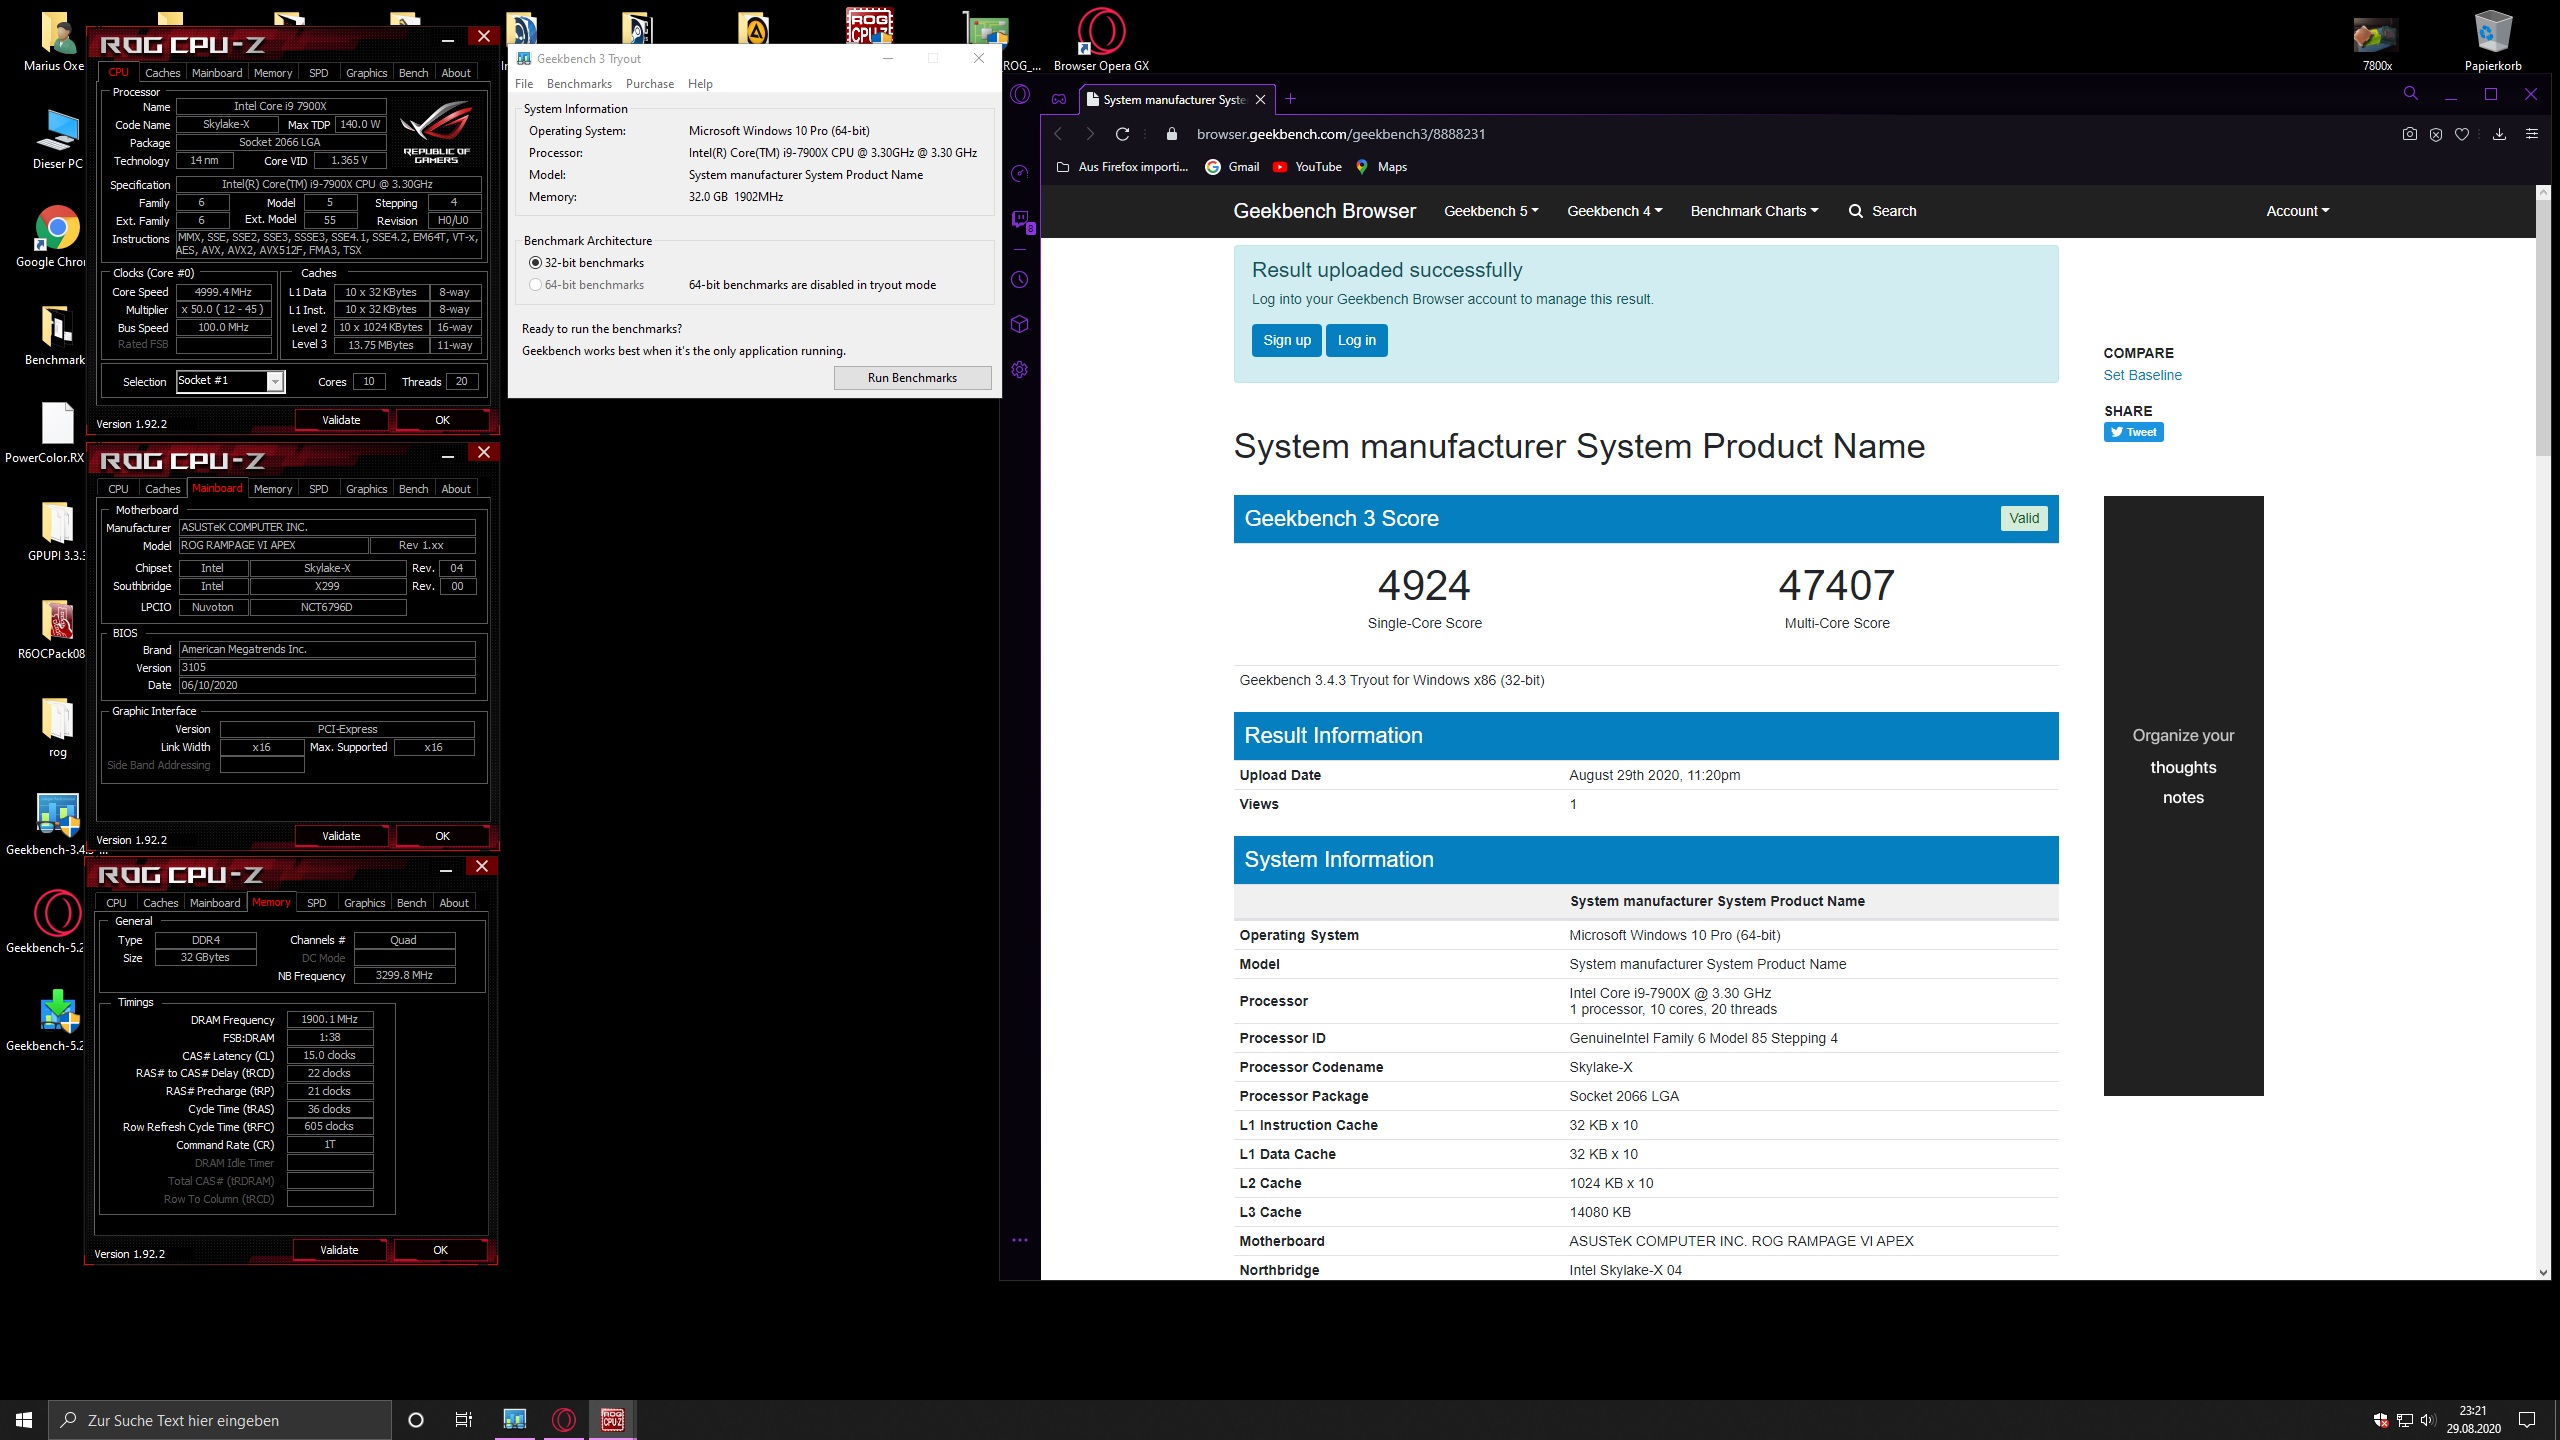Go back in Opera GX
Image resolution: width=2560 pixels, height=1440 pixels.
point(1058,134)
